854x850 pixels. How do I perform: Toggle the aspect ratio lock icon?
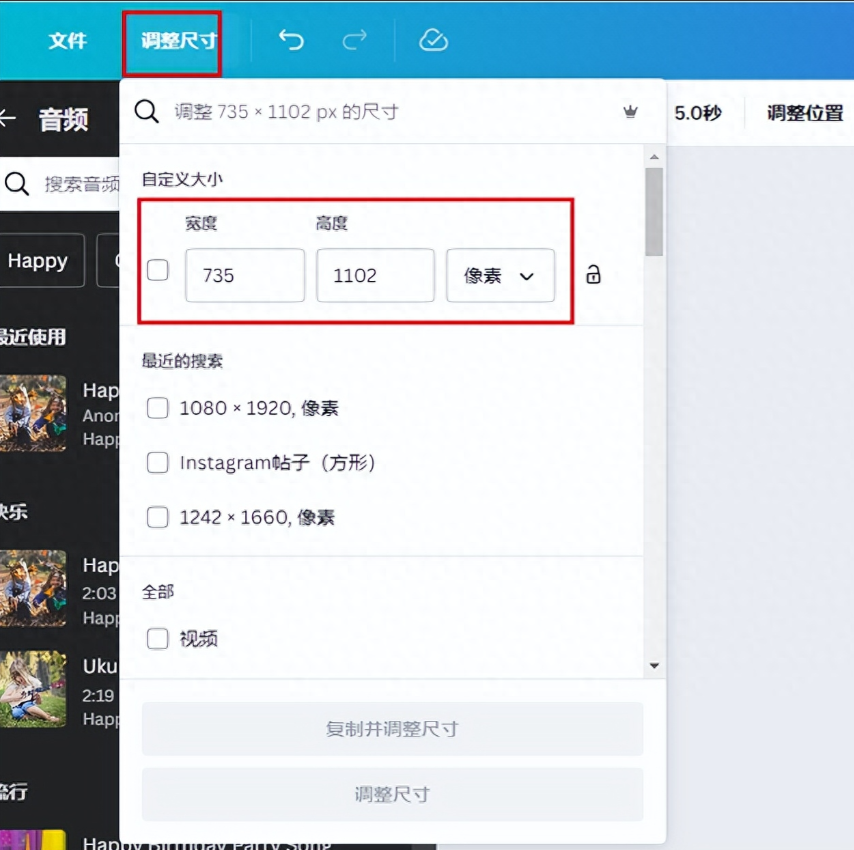tap(593, 275)
